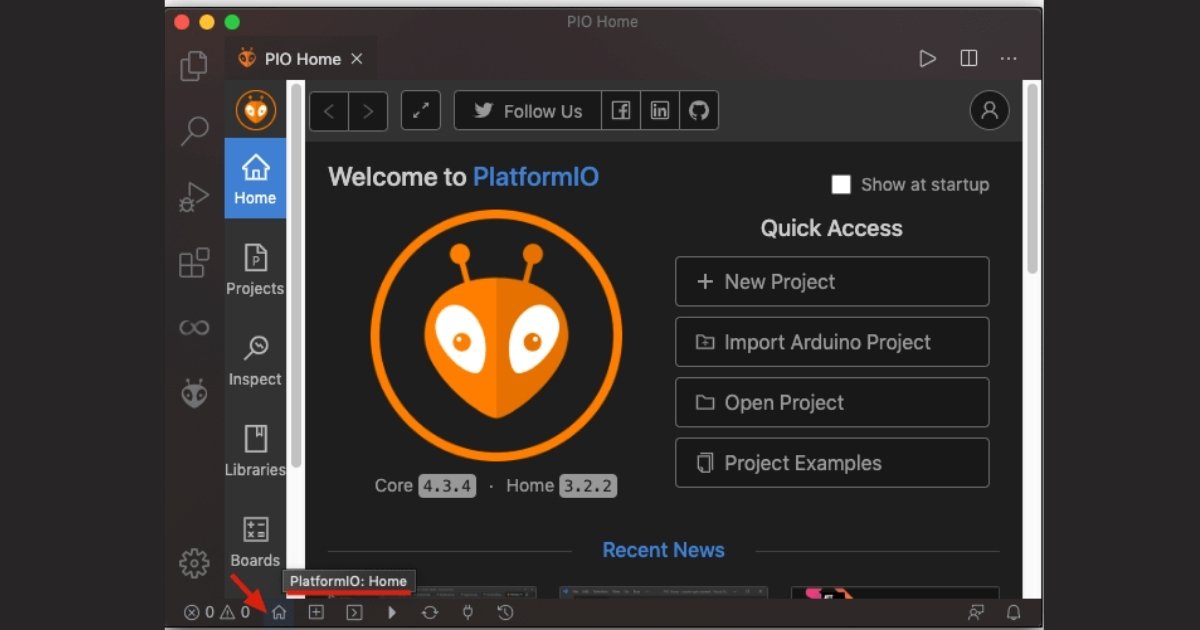Open the account profile icon
The width and height of the screenshot is (1200, 630).
coord(990,111)
